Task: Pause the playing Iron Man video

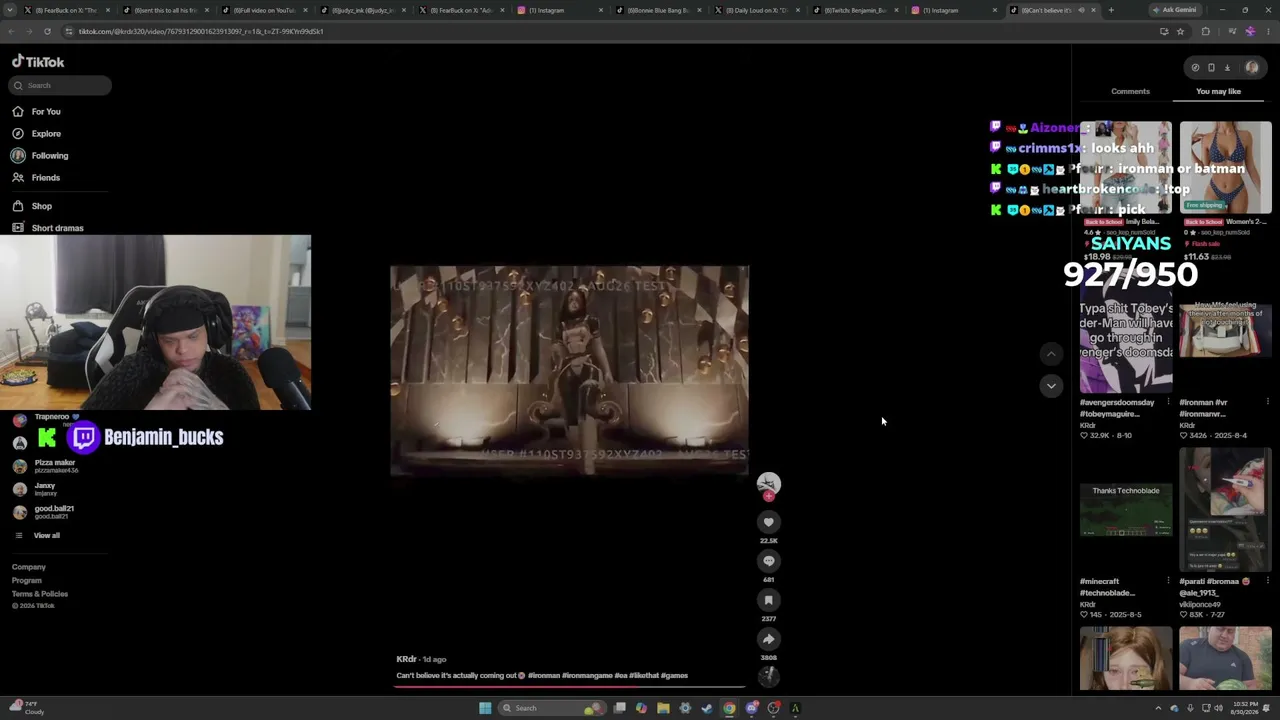Action: coord(569,370)
